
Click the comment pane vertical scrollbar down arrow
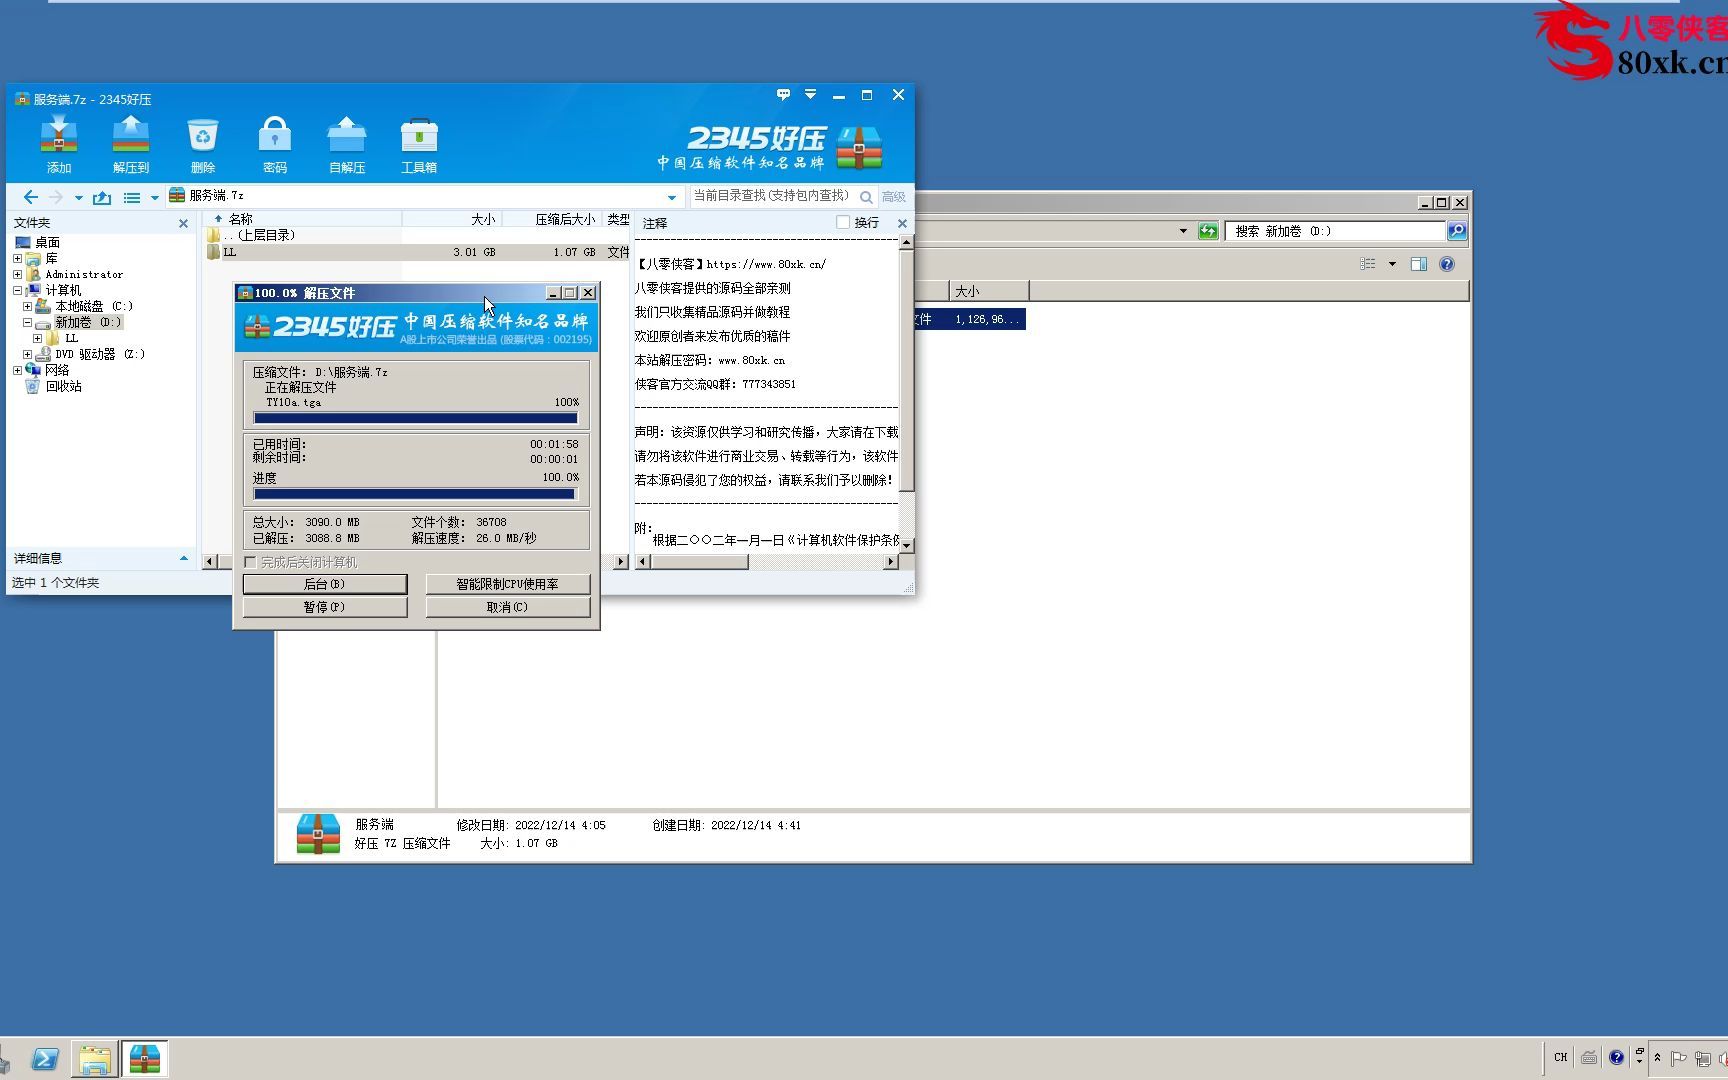pyautogui.click(x=906, y=545)
